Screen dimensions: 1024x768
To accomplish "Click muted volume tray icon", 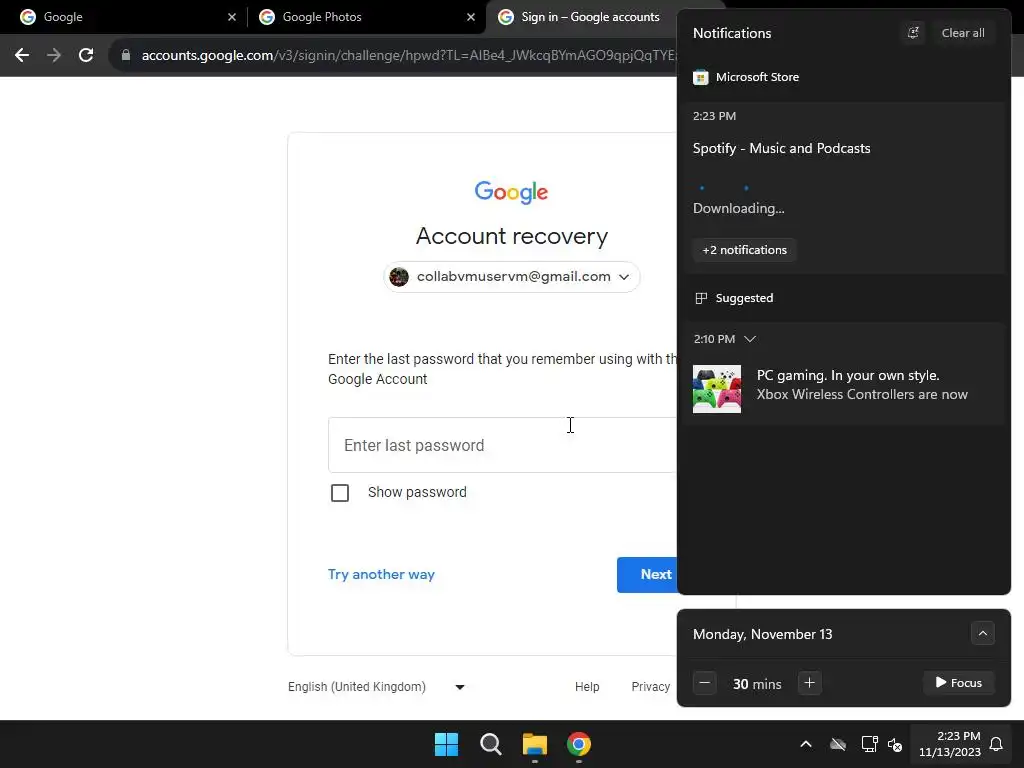I will [x=895, y=744].
